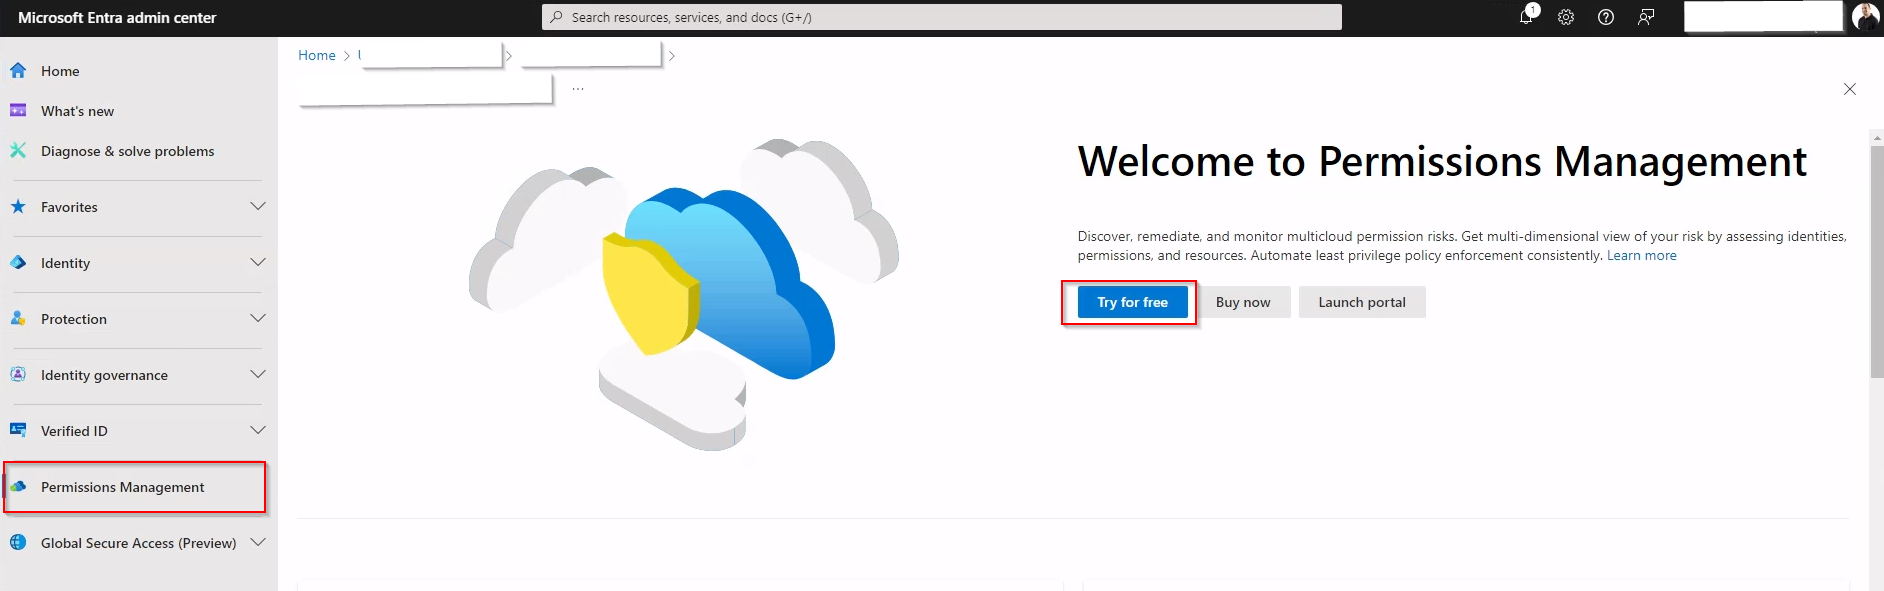Screen dimensions: 1884x591
Task: Expand the Favorites section chevron
Action: [x=258, y=207]
